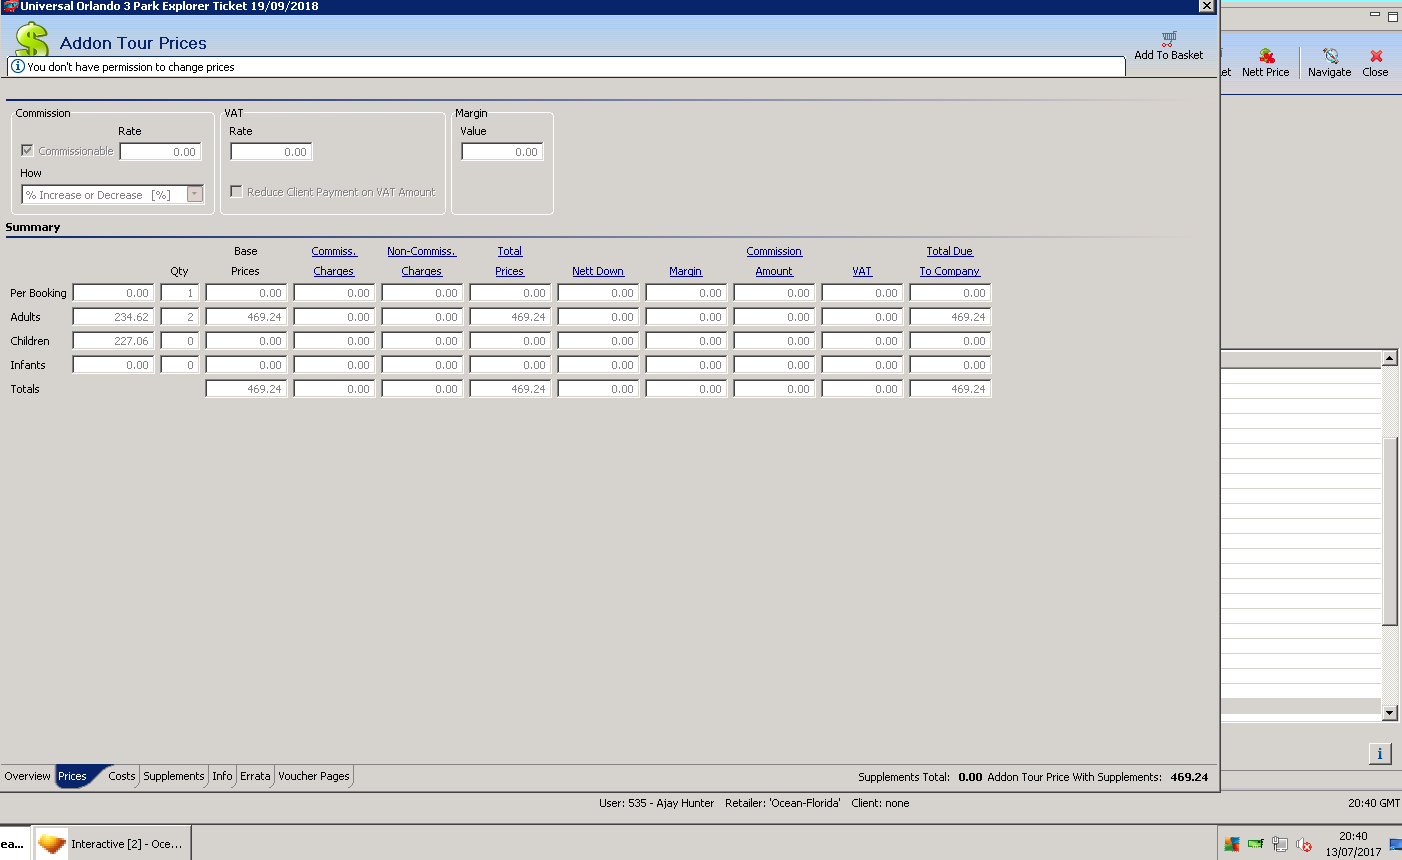Switch to the Interactive [2] taskbar window

(x=112, y=844)
